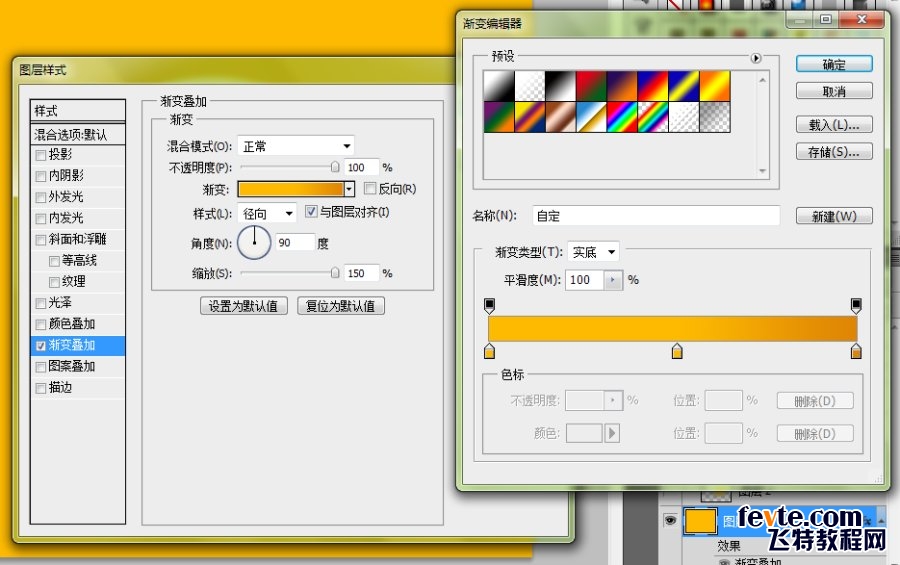Image resolution: width=900 pixels, height=565 pixels.
Task: Enable the 投影 drop shadow checkbox
Action: (41, 155)
